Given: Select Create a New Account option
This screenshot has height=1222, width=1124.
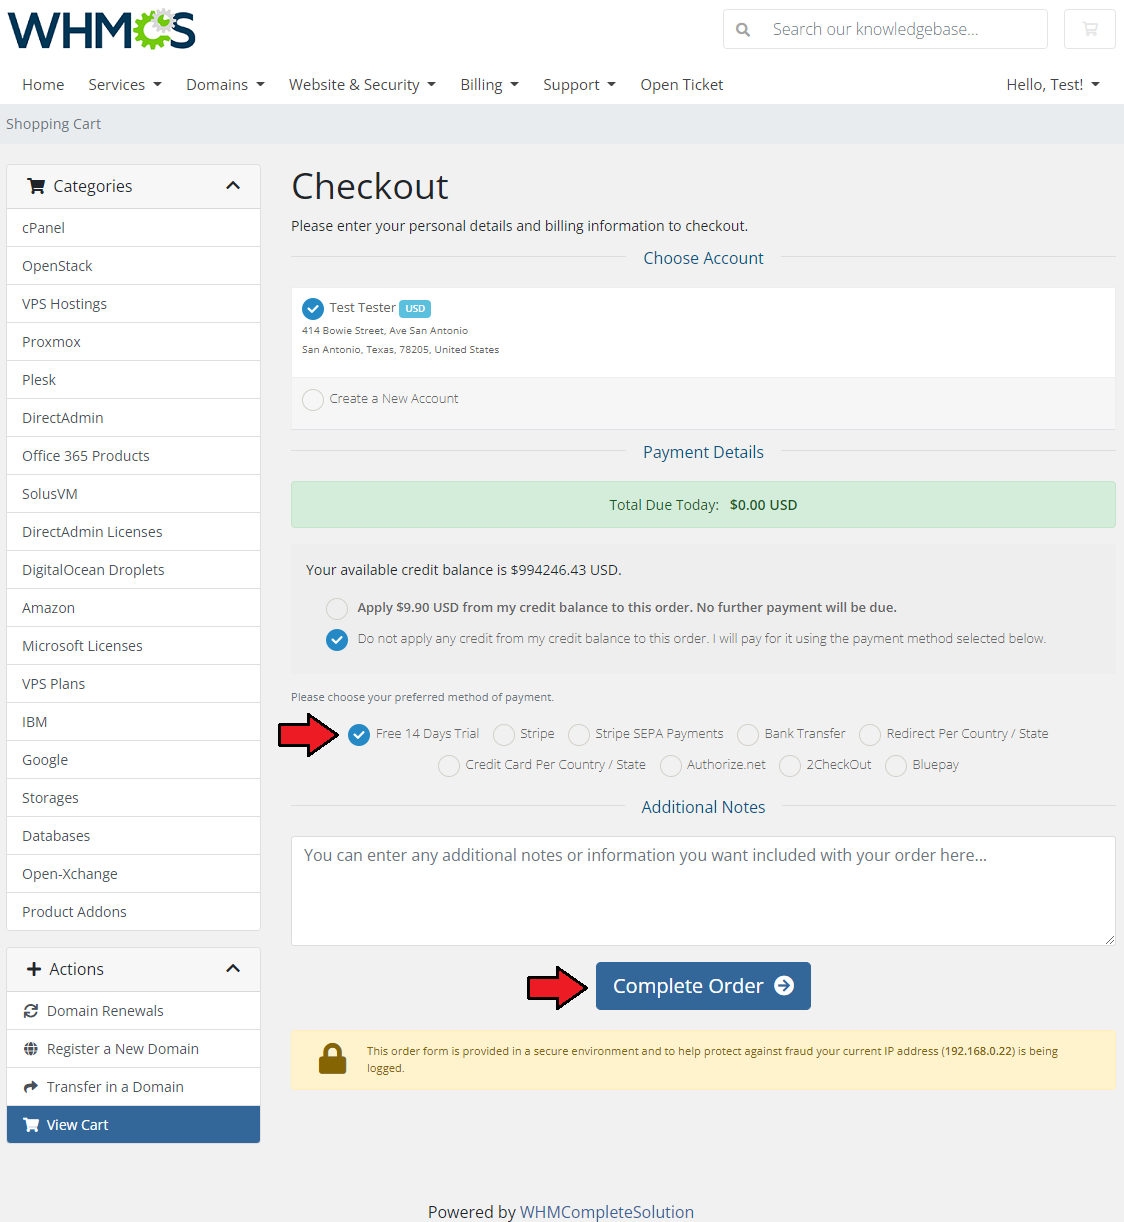Looking at the screenshot, I should (313, 400).
